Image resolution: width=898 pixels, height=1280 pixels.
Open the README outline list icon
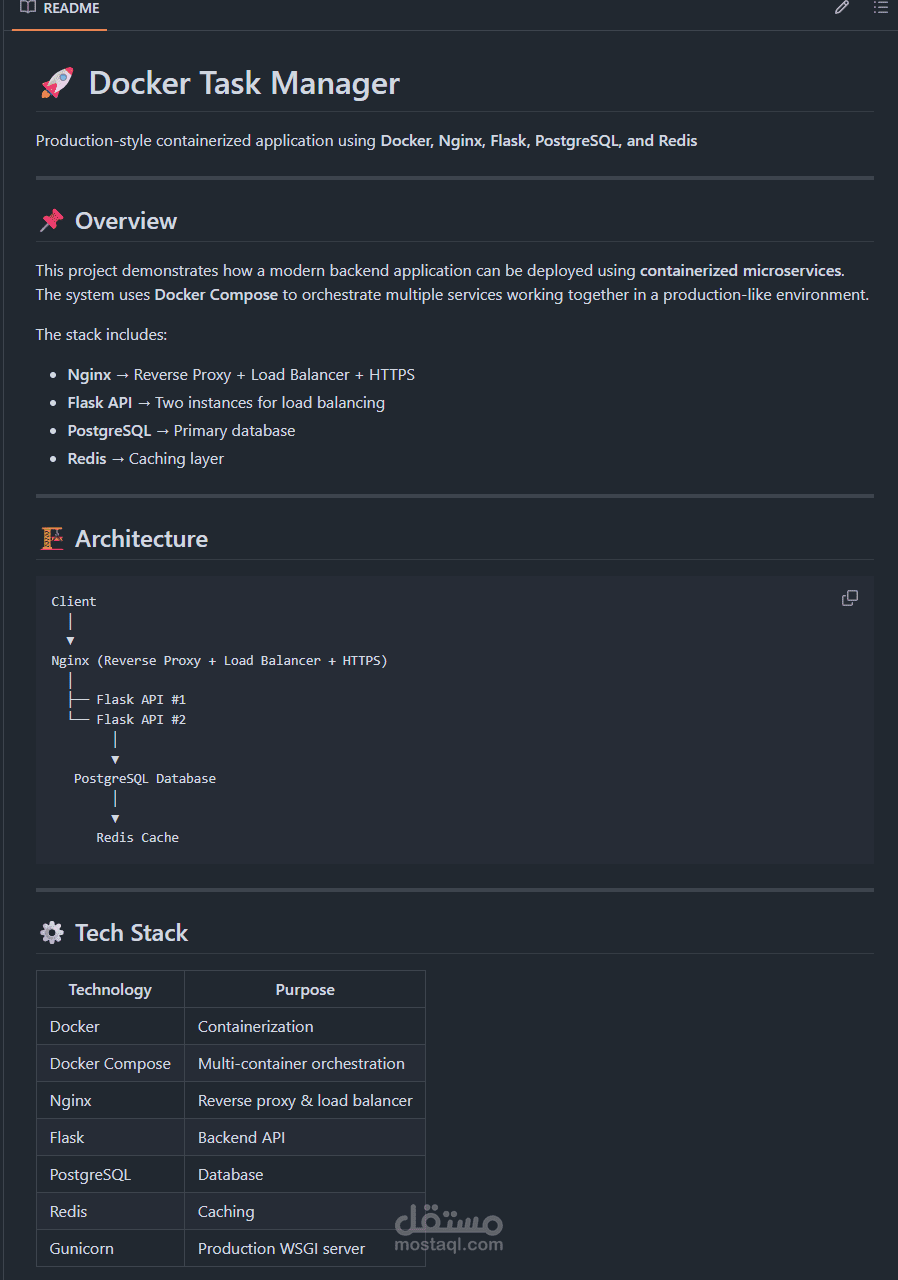[880, 8]
